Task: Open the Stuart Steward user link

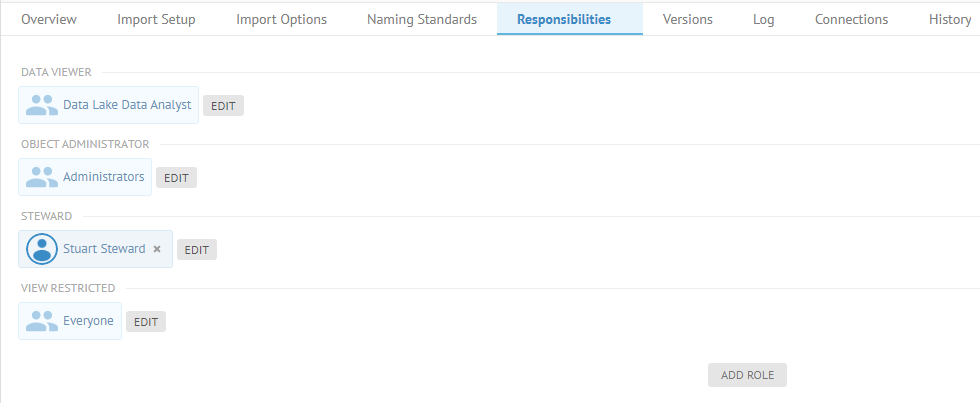Action: click(104, 249)
